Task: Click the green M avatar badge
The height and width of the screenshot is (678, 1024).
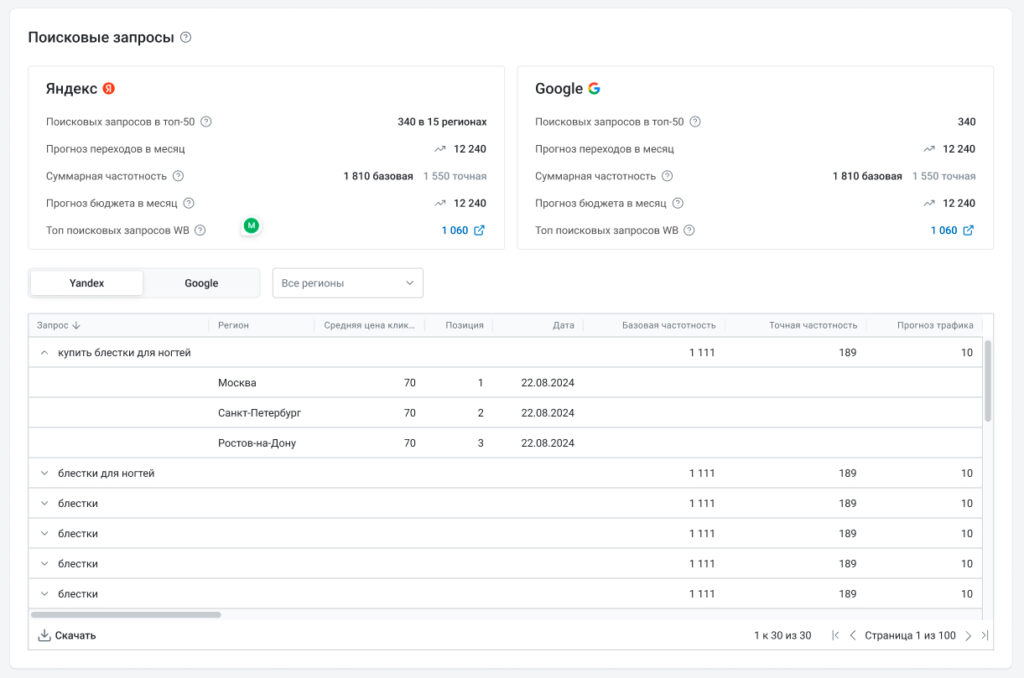Action: coord(251,226)
